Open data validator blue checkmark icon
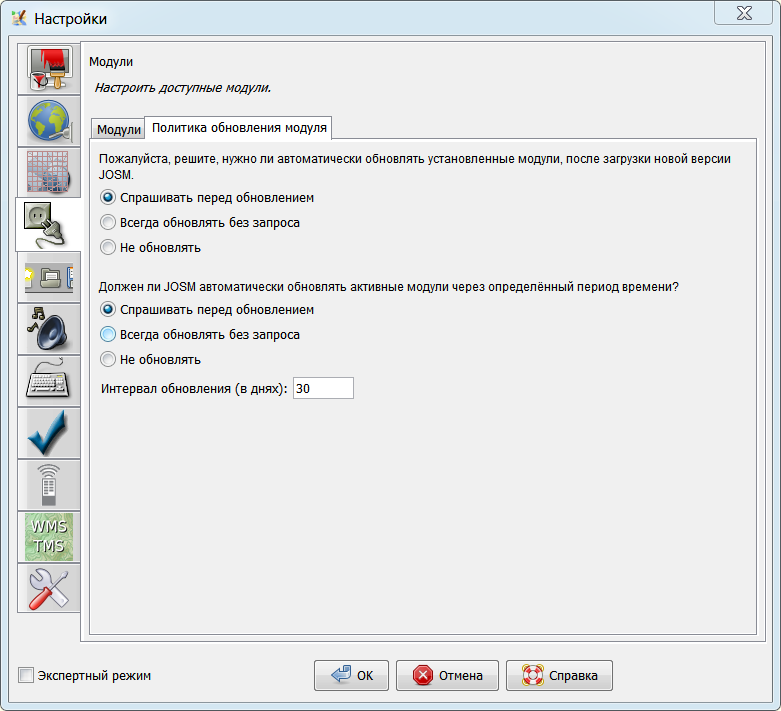 click(48, 432)
